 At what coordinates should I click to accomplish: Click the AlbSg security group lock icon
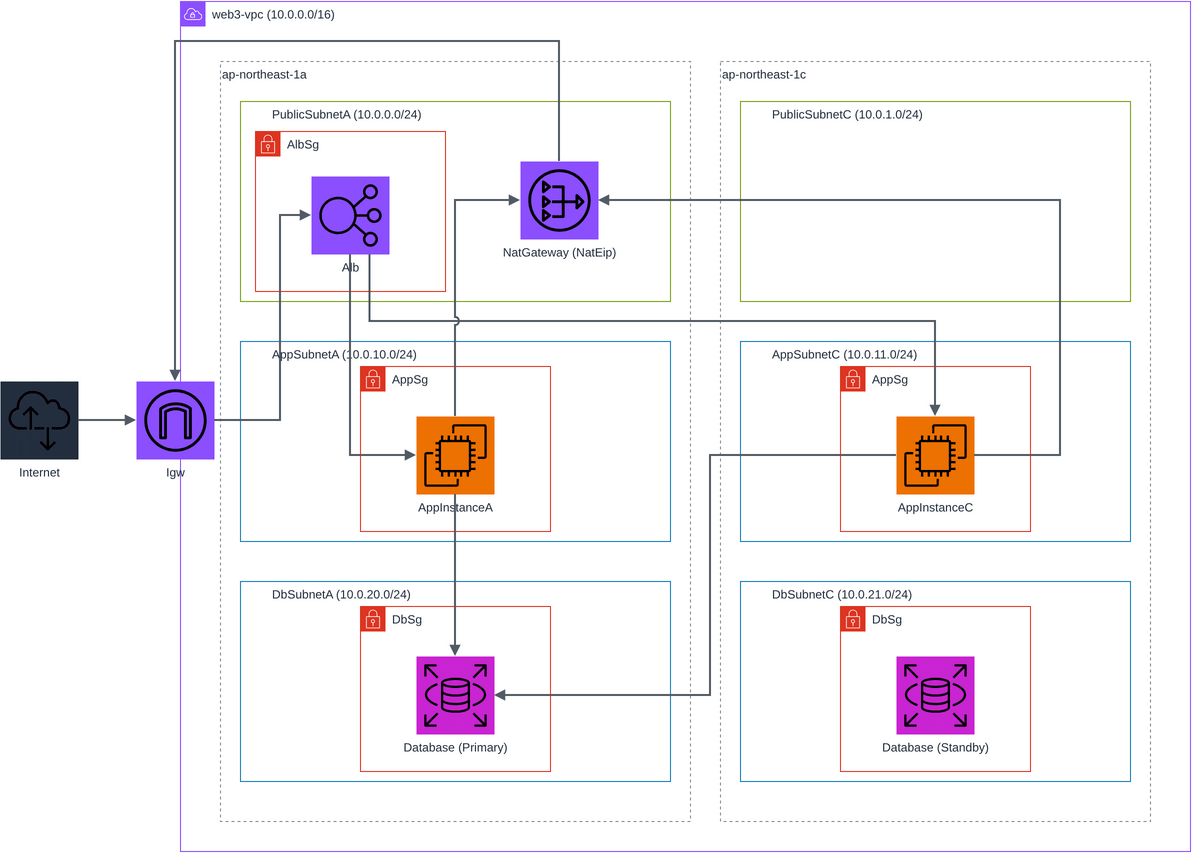click(x=268, y=144)
